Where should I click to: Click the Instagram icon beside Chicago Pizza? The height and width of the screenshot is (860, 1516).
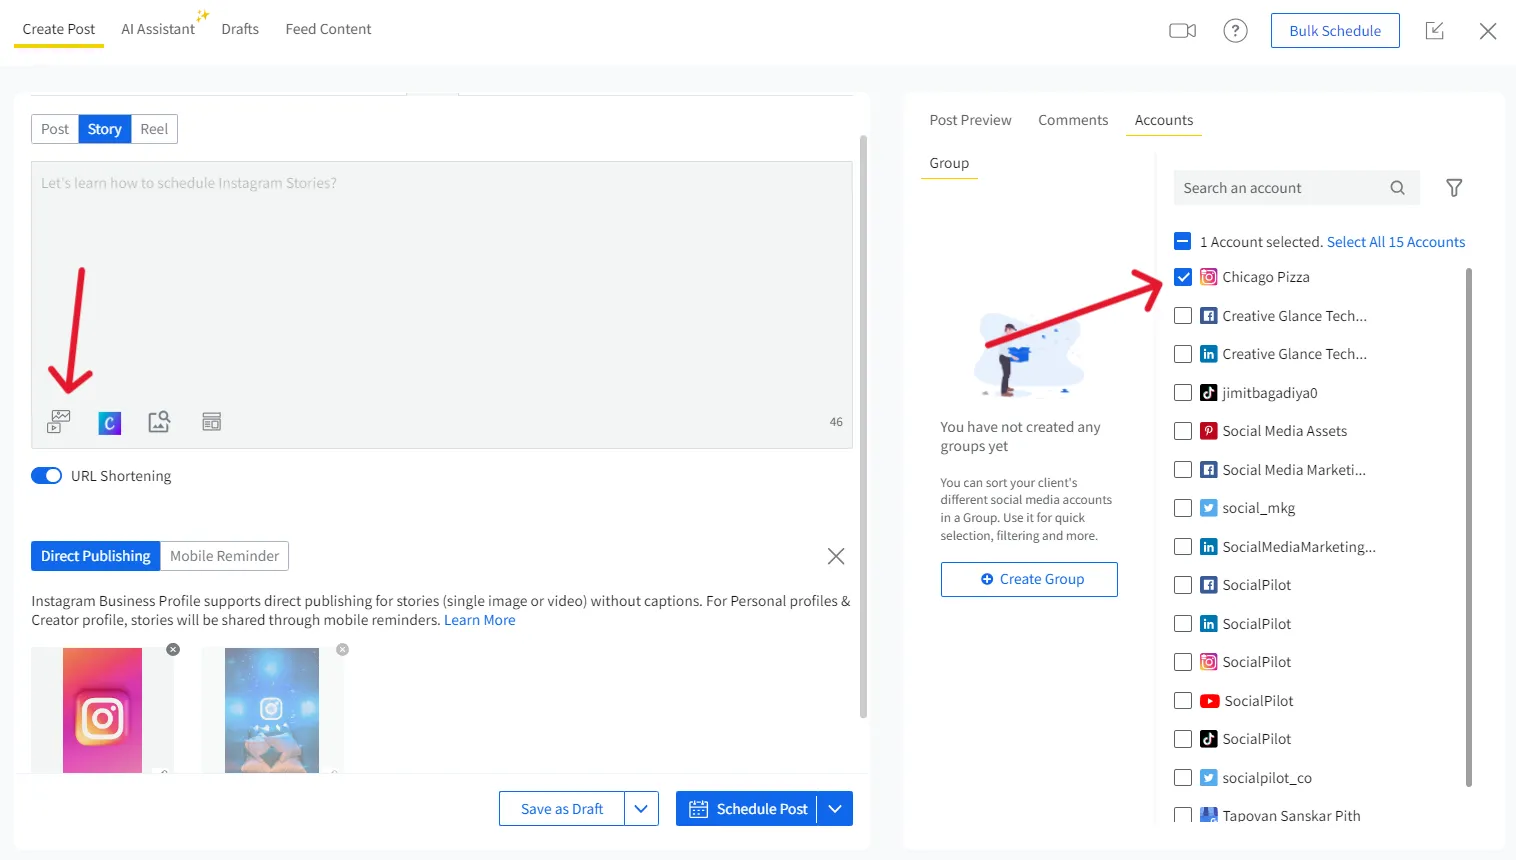point(1209,277)
